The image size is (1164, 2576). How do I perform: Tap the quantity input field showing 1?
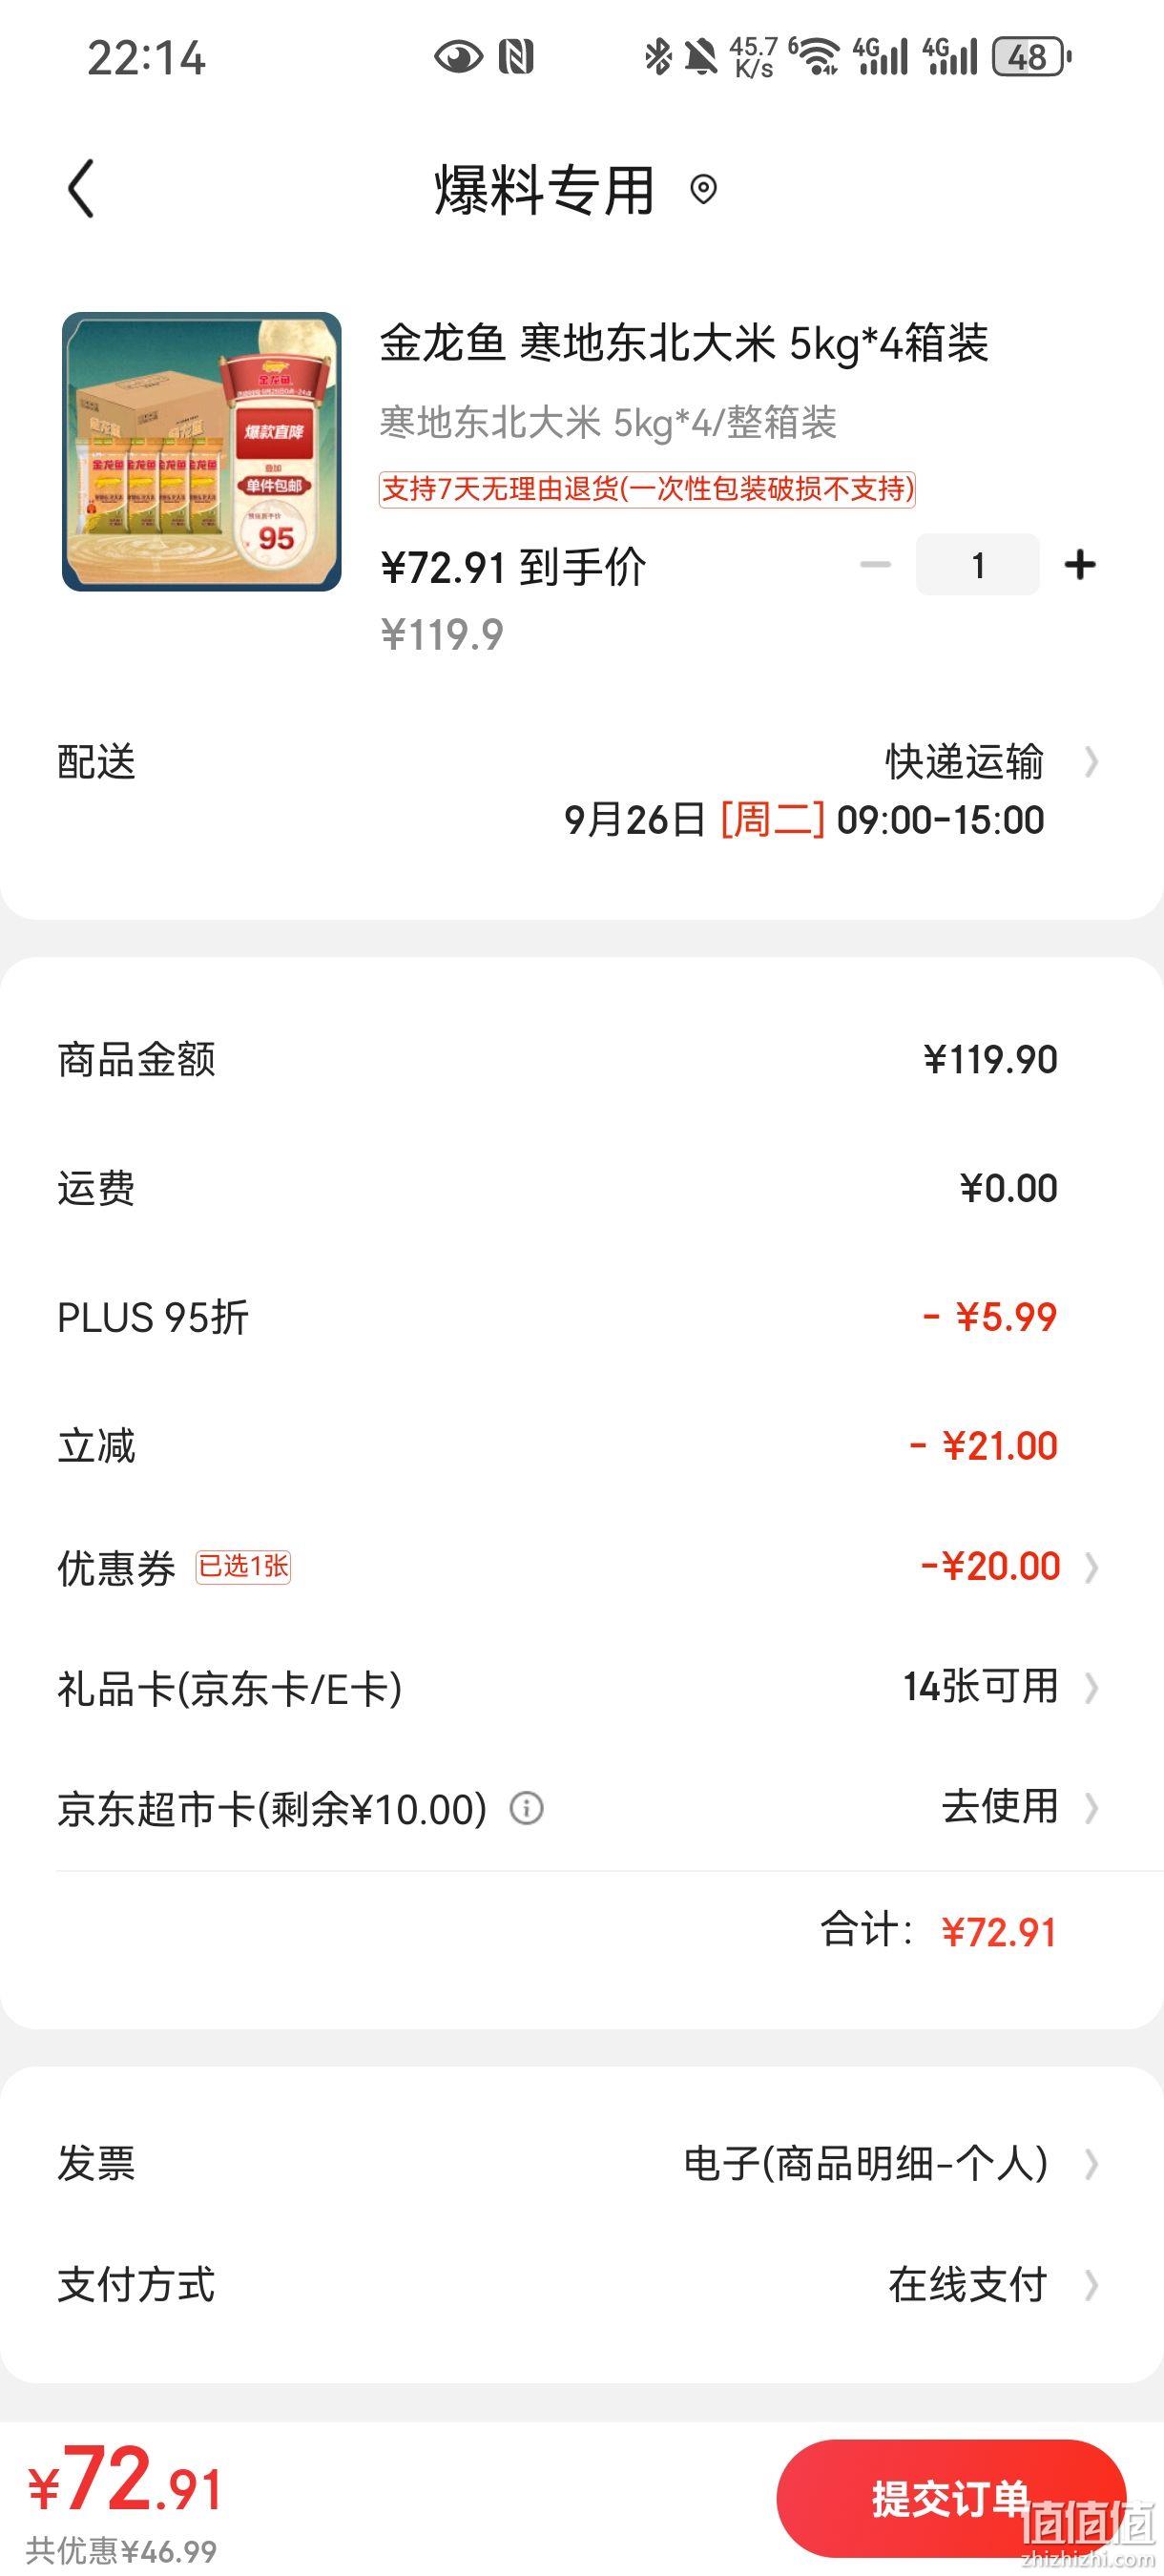pos(977,565)
